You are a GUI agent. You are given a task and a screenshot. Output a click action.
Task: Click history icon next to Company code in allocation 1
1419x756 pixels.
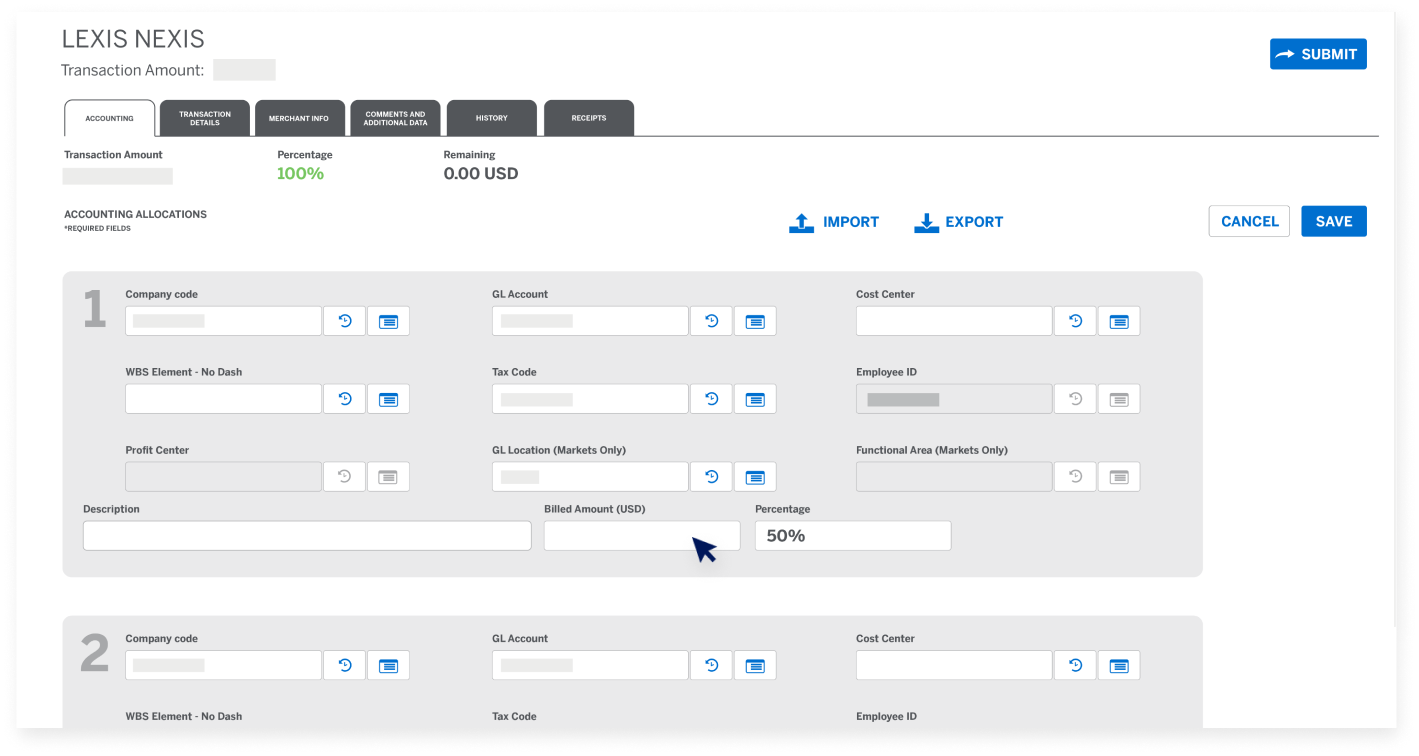(x=345, y=321)
